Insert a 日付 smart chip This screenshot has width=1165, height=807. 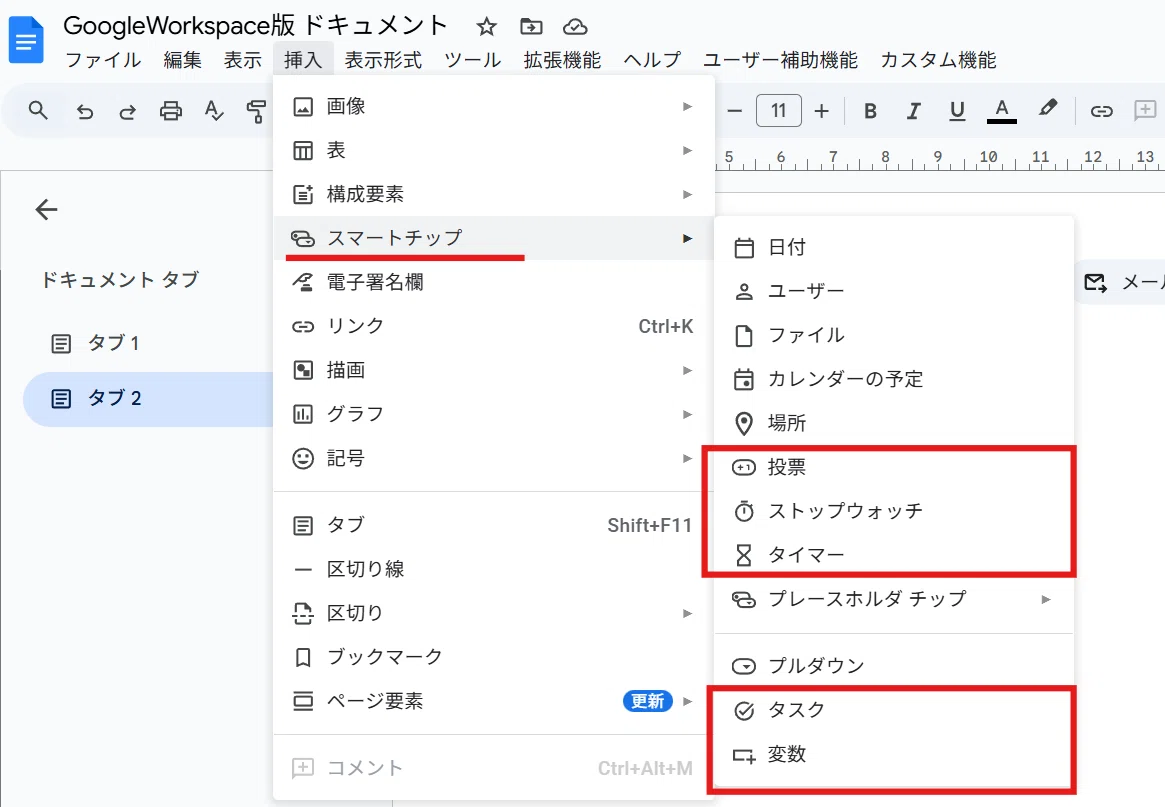click(x=894, y=247)
